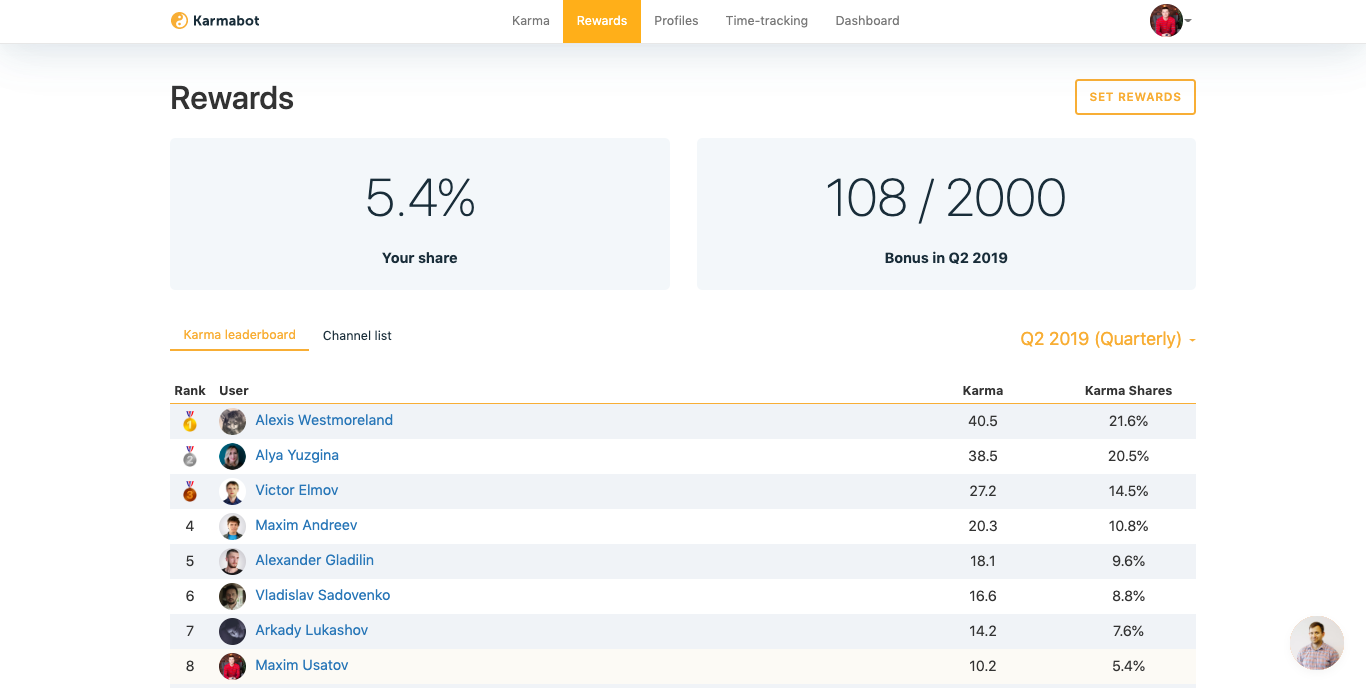Switch to the Channel list tab
Screen dimensions: 1366x688
[357, 336]
